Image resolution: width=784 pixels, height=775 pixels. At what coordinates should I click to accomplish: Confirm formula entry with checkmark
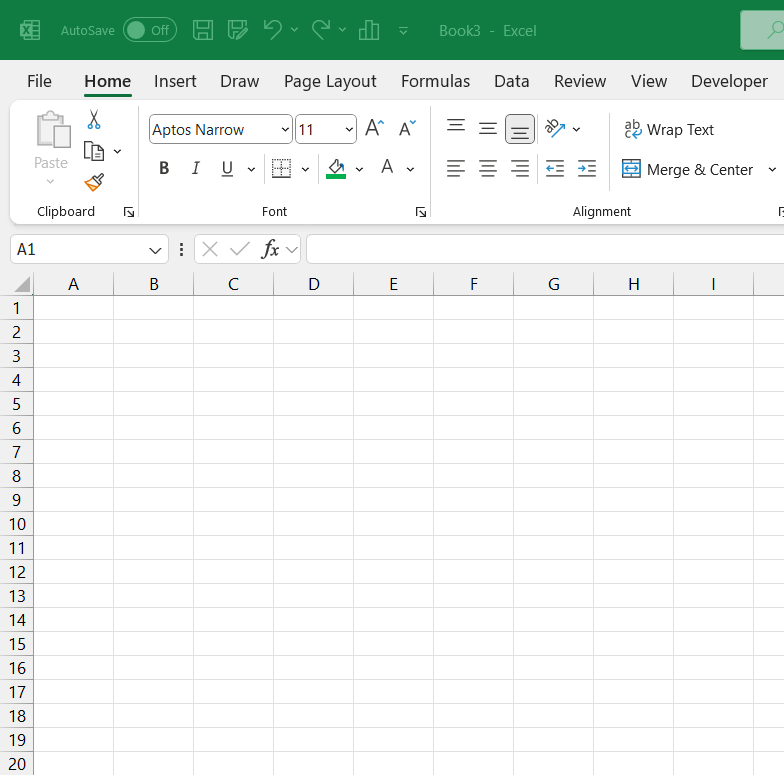click(x=240, y=249)
